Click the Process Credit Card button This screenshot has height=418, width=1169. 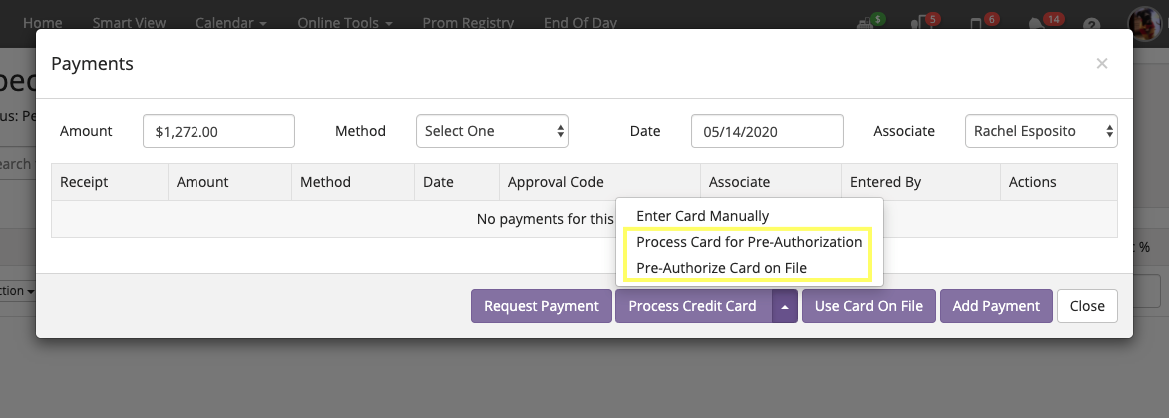point(693,306)
